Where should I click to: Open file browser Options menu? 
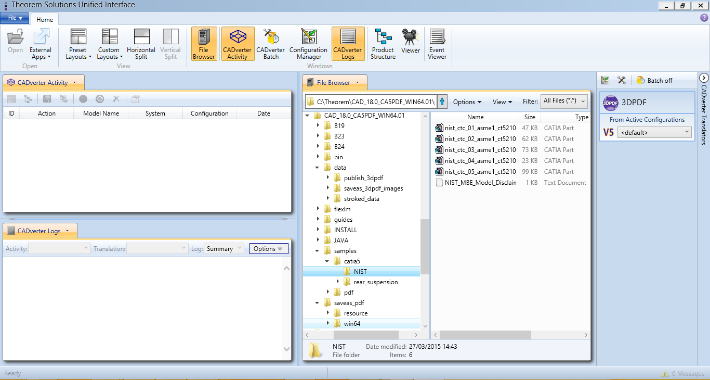(x=467, y=101)
